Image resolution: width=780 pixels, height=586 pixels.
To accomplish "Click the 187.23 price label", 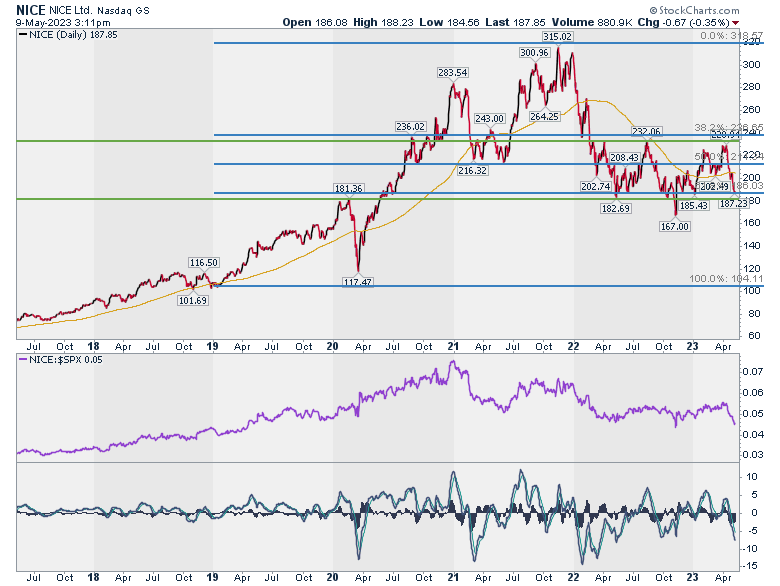I will (x=733, y=203).
